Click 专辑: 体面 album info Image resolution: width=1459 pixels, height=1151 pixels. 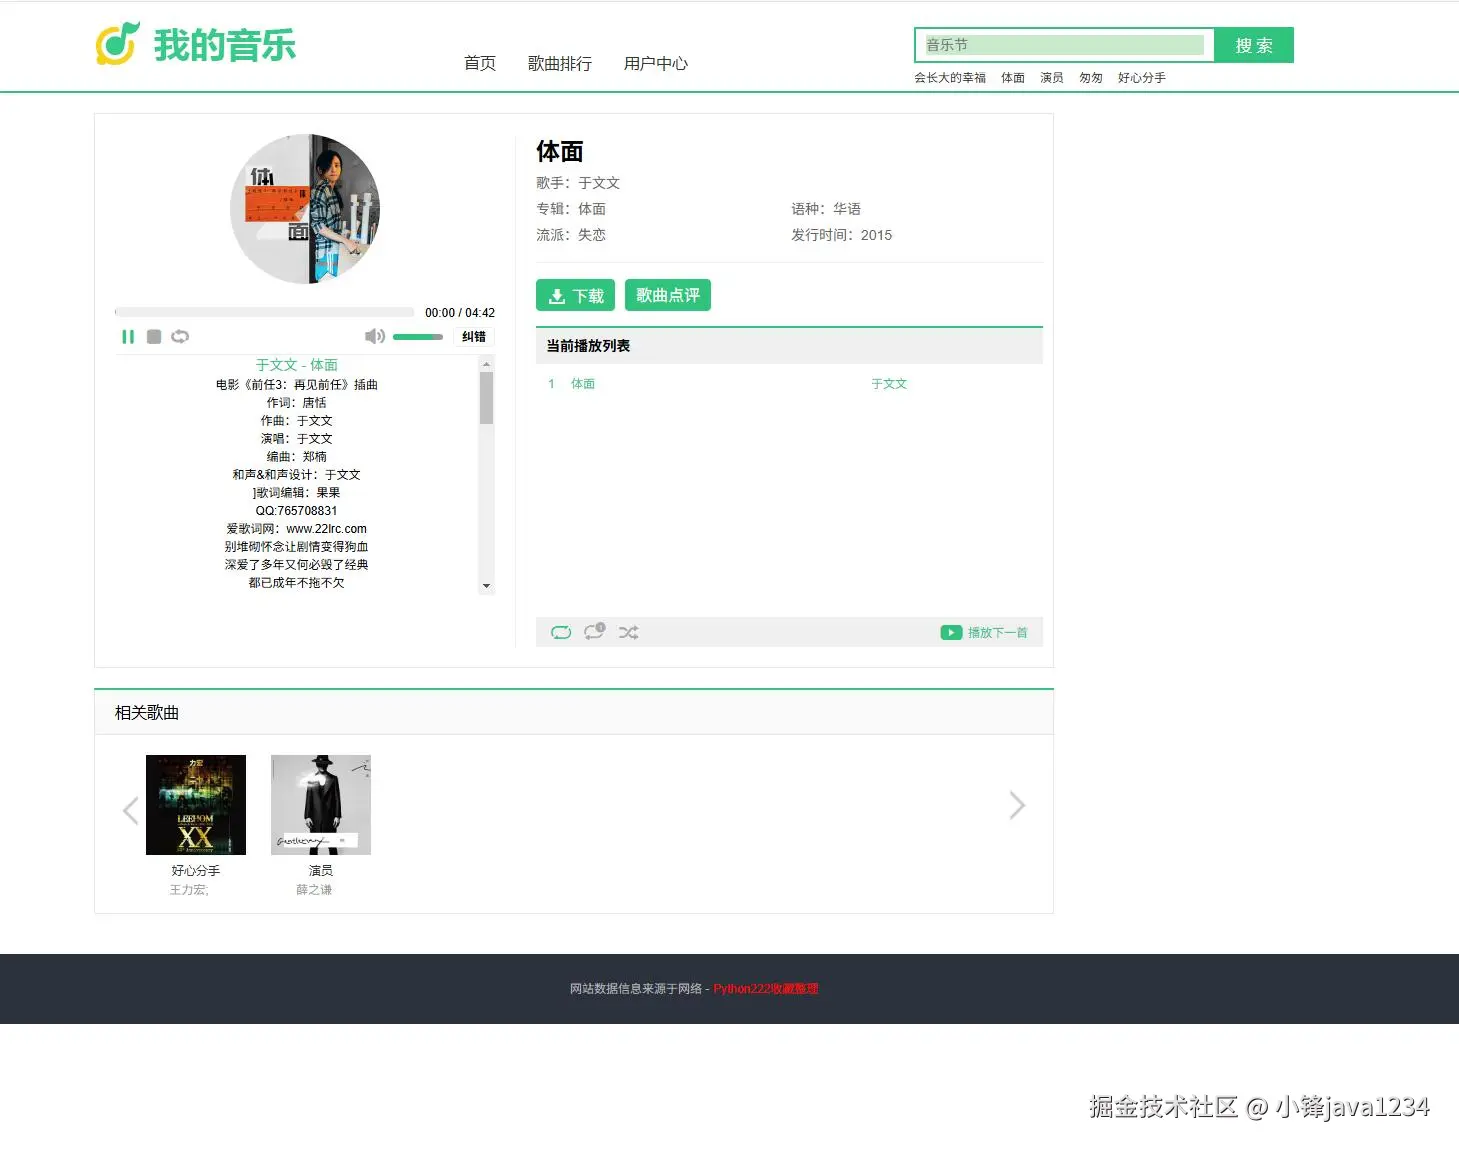tap(571, 209)
